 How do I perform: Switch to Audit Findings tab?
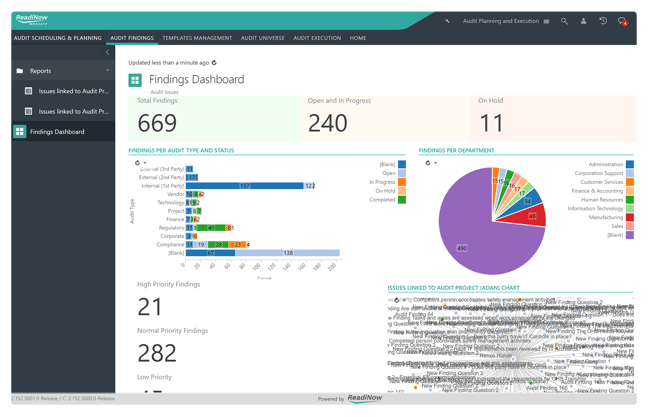(132, 38)
